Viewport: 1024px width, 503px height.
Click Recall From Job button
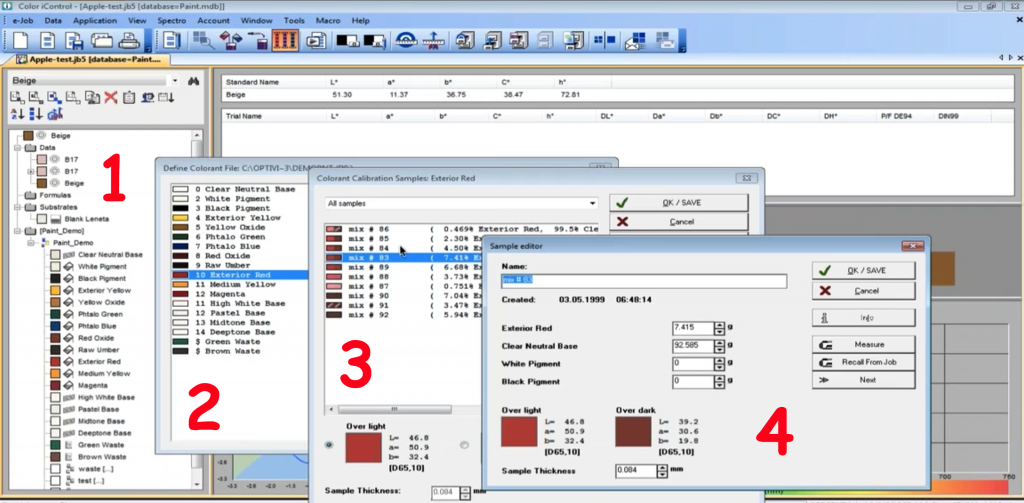click(x=862, y=361)
